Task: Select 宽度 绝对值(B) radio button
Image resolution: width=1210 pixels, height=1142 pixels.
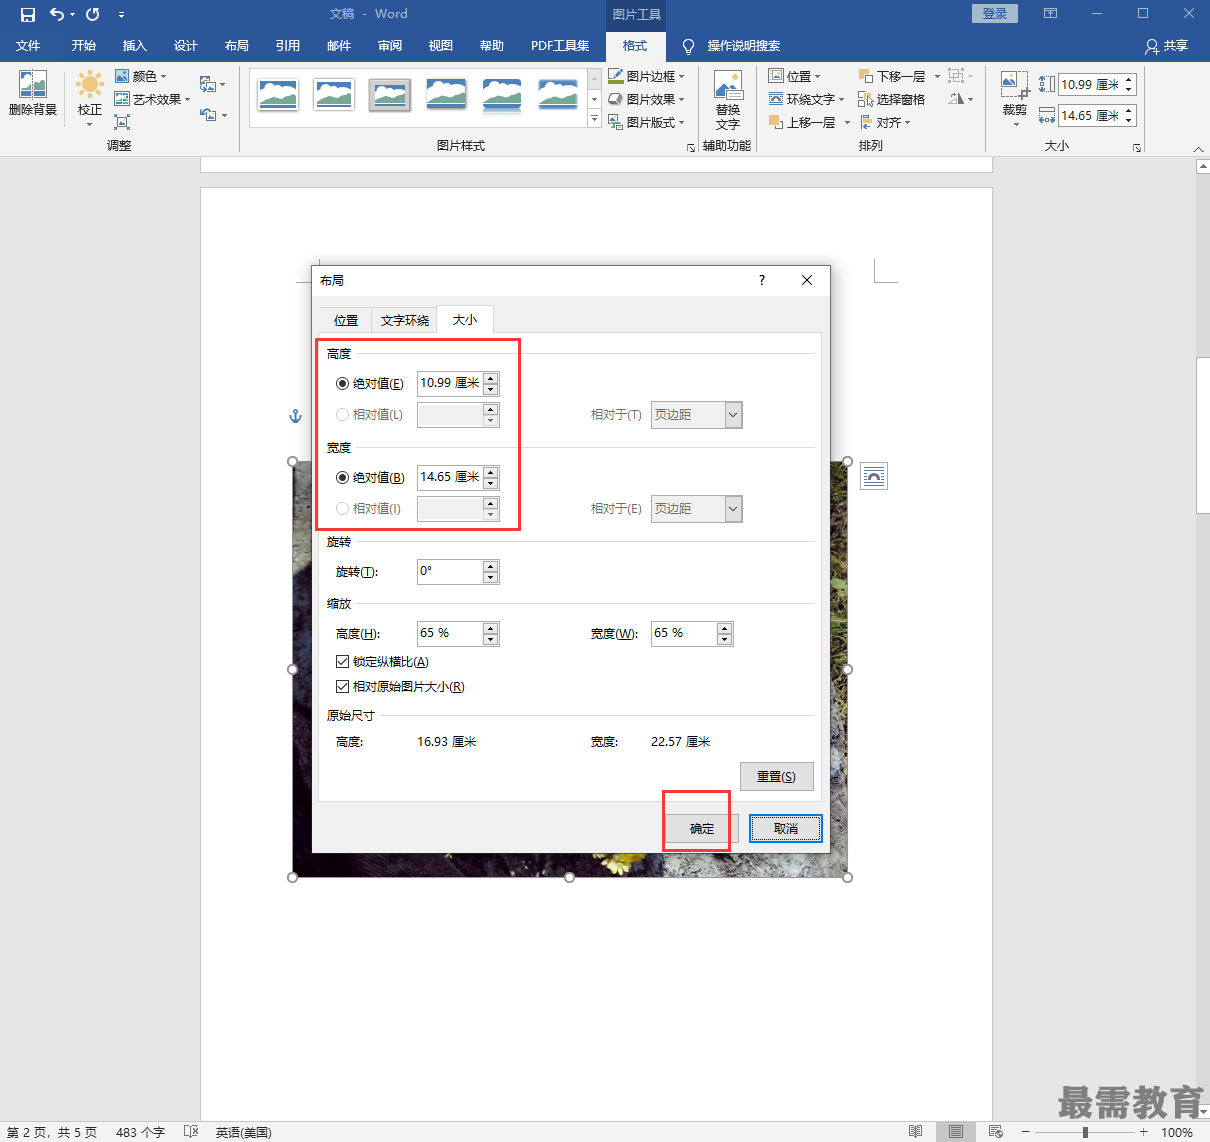Action: pyautogui.click(x=342, y=477)
